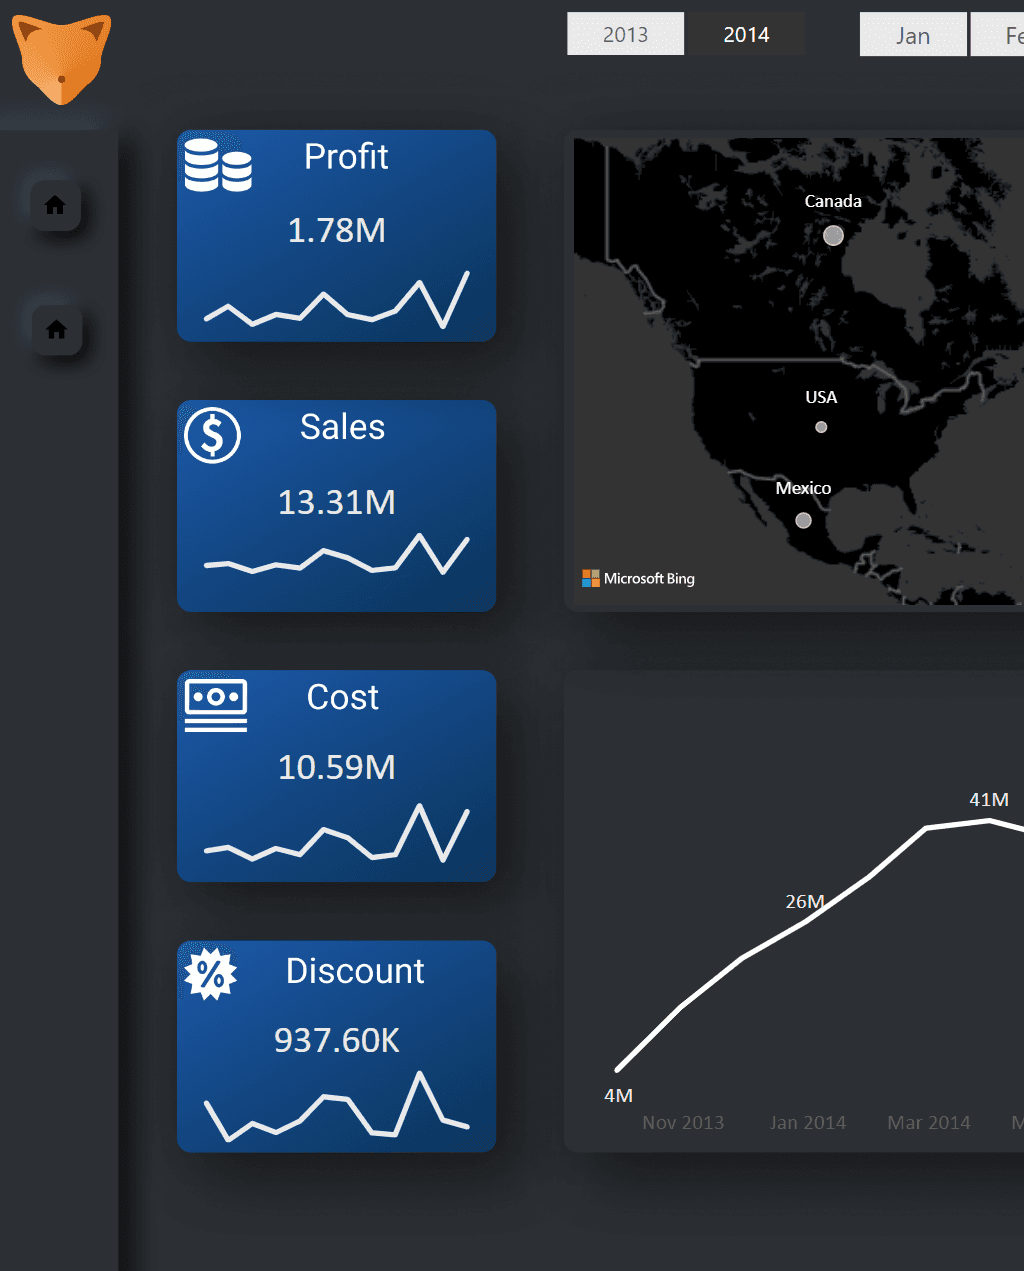Click the Discount sparkline chart

337,1105
